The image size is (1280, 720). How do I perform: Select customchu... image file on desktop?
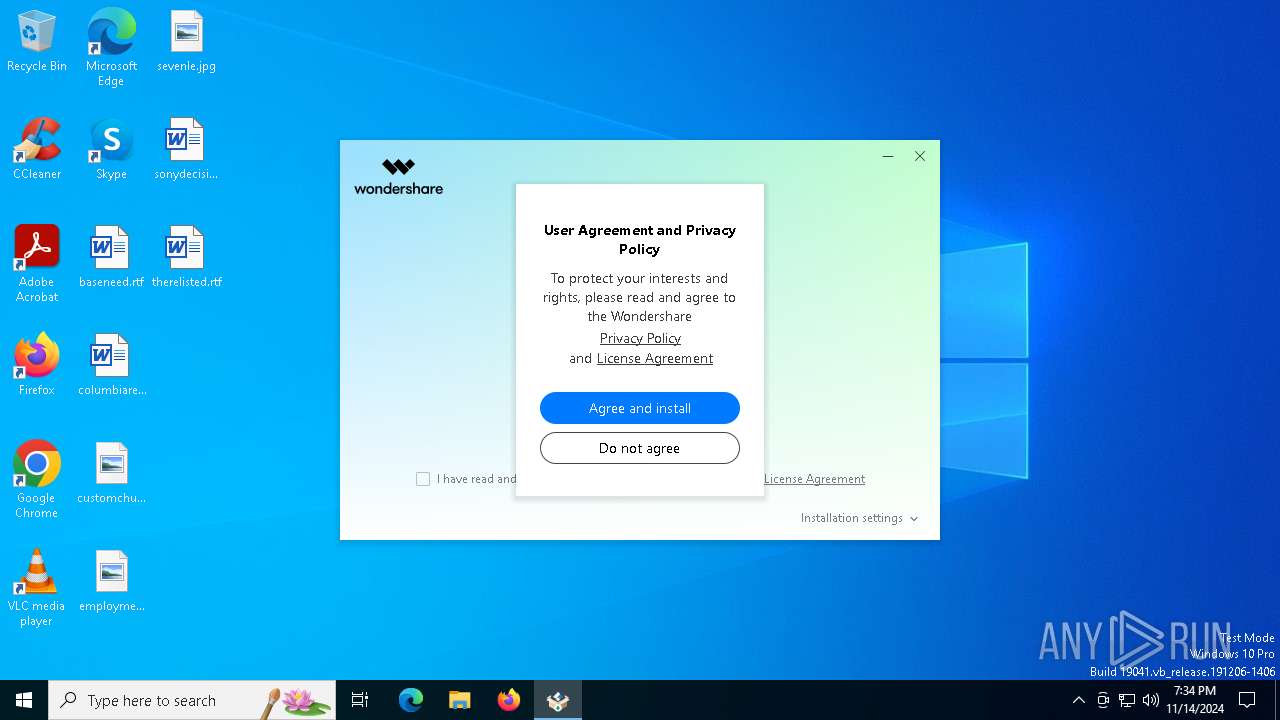(111, 473)
